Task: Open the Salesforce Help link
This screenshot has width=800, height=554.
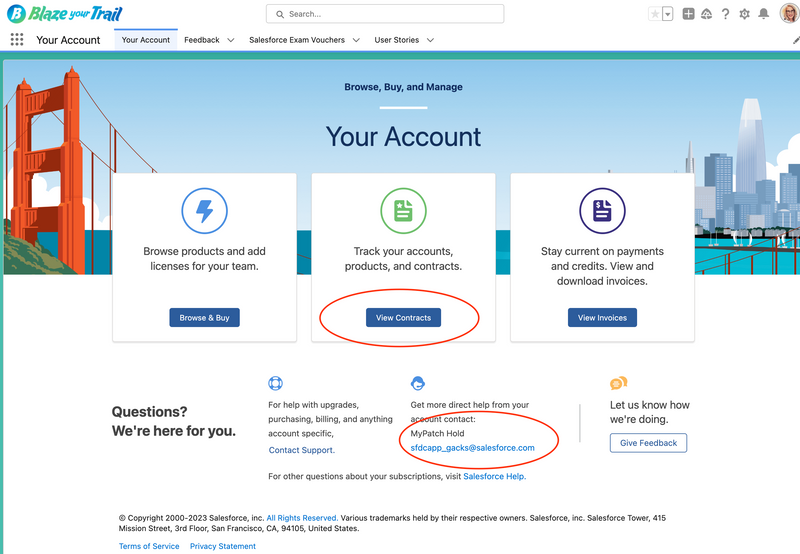Action: 494,476
